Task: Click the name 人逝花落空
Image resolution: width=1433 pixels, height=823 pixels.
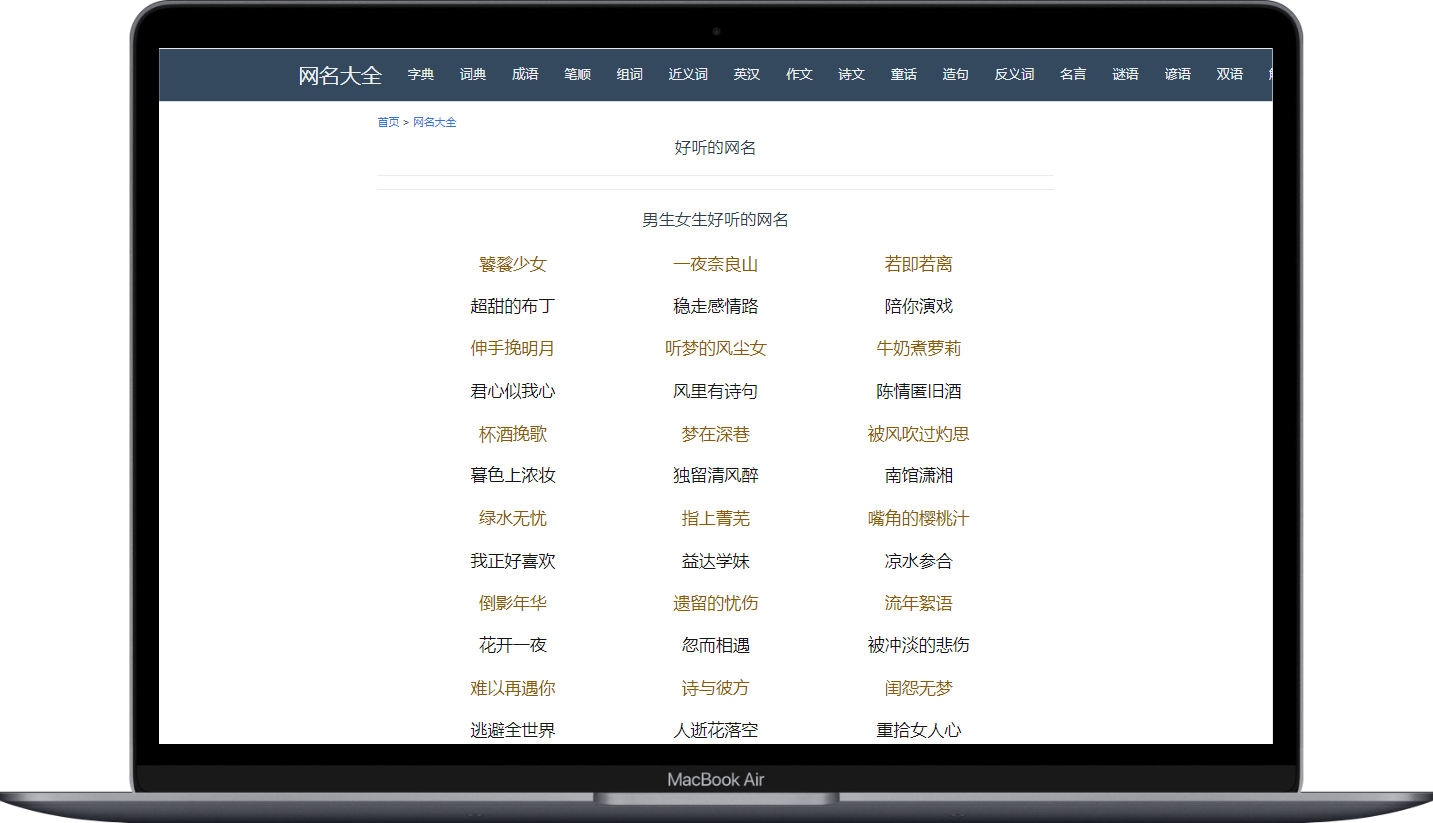Action: [x=716, y=730]
